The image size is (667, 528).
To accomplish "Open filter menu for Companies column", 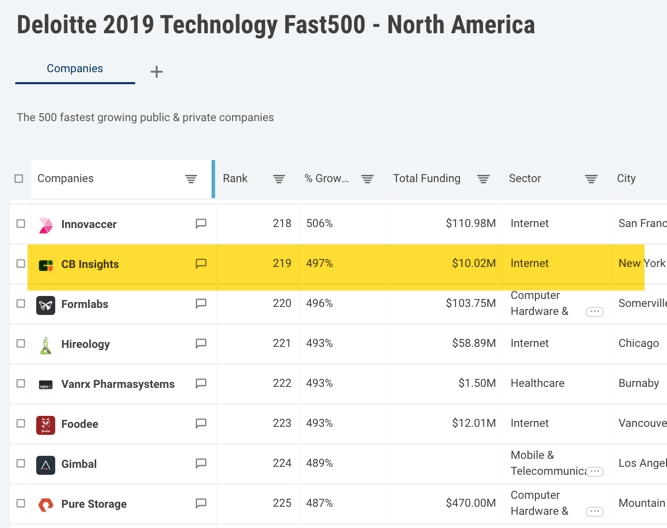I will point(191,179).
